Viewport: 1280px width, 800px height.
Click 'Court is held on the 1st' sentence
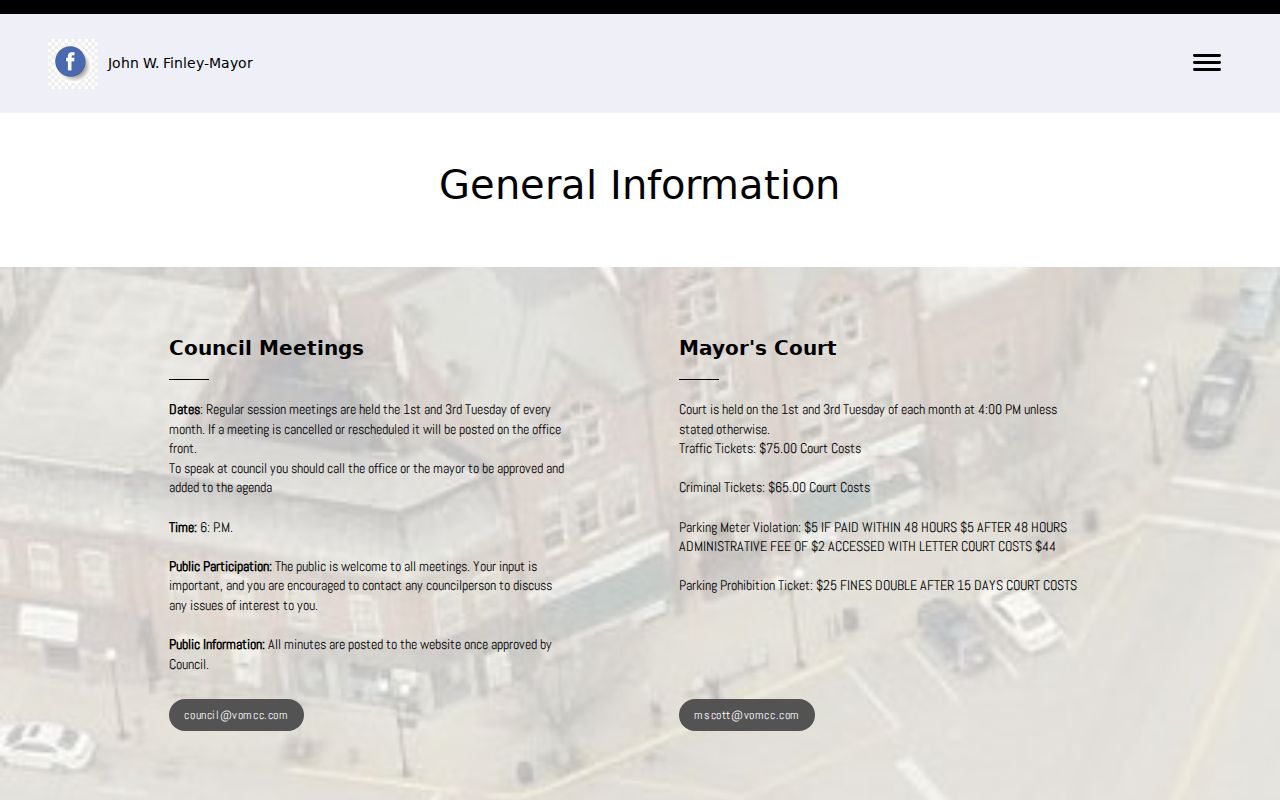[868, 419]
